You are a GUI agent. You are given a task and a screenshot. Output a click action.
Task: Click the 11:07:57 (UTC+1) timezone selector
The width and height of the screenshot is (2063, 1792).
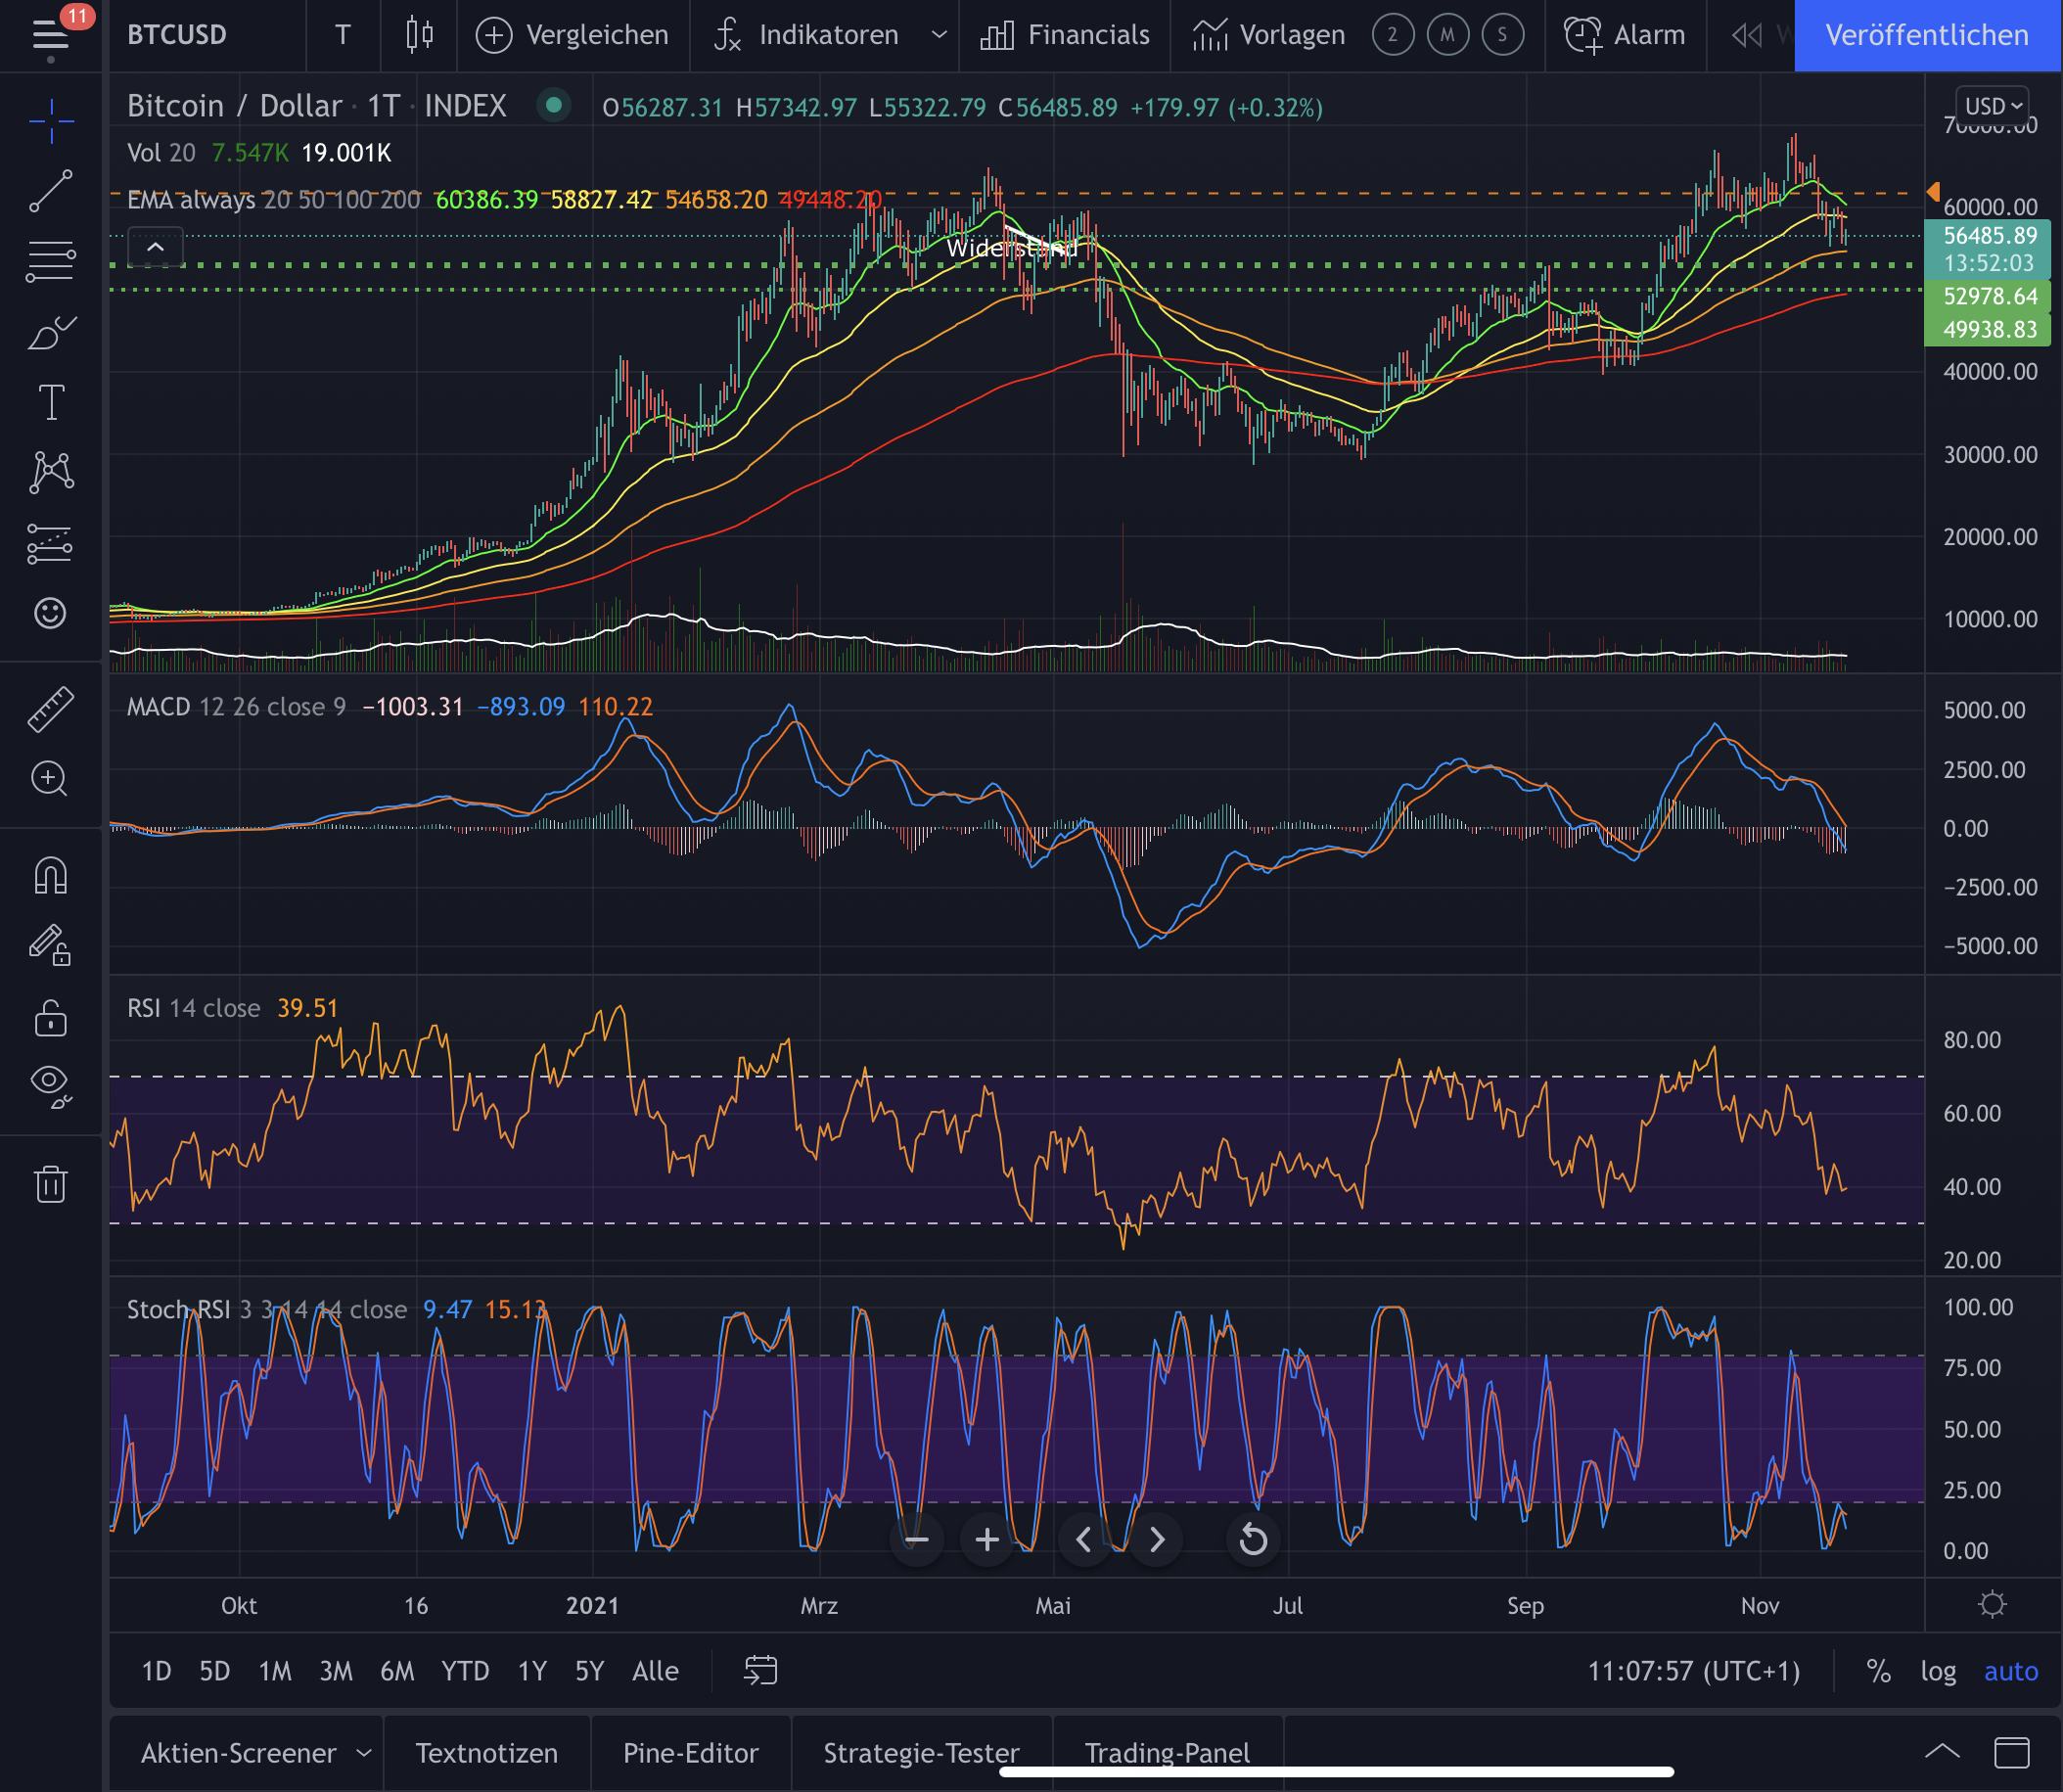pyautogui.click(x=1693, y=1671)
